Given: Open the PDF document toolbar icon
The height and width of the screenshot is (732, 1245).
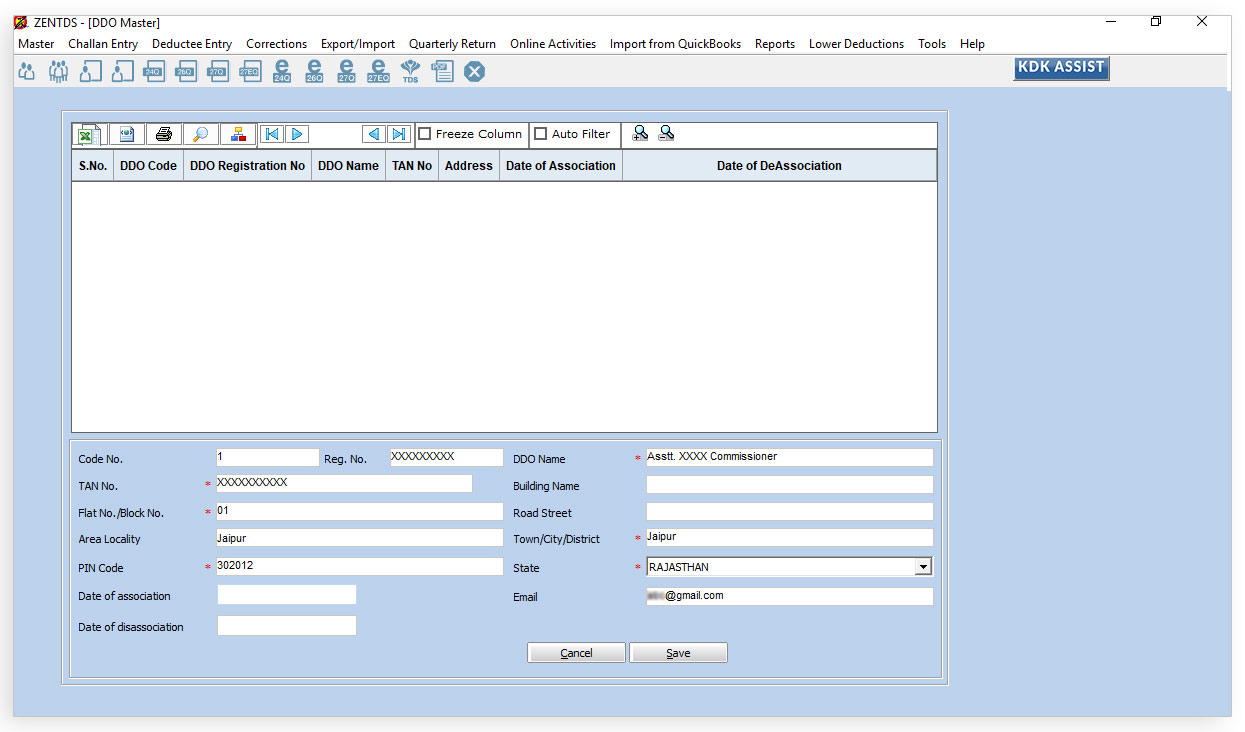Looking at the screenshot, I should (442, 71).
